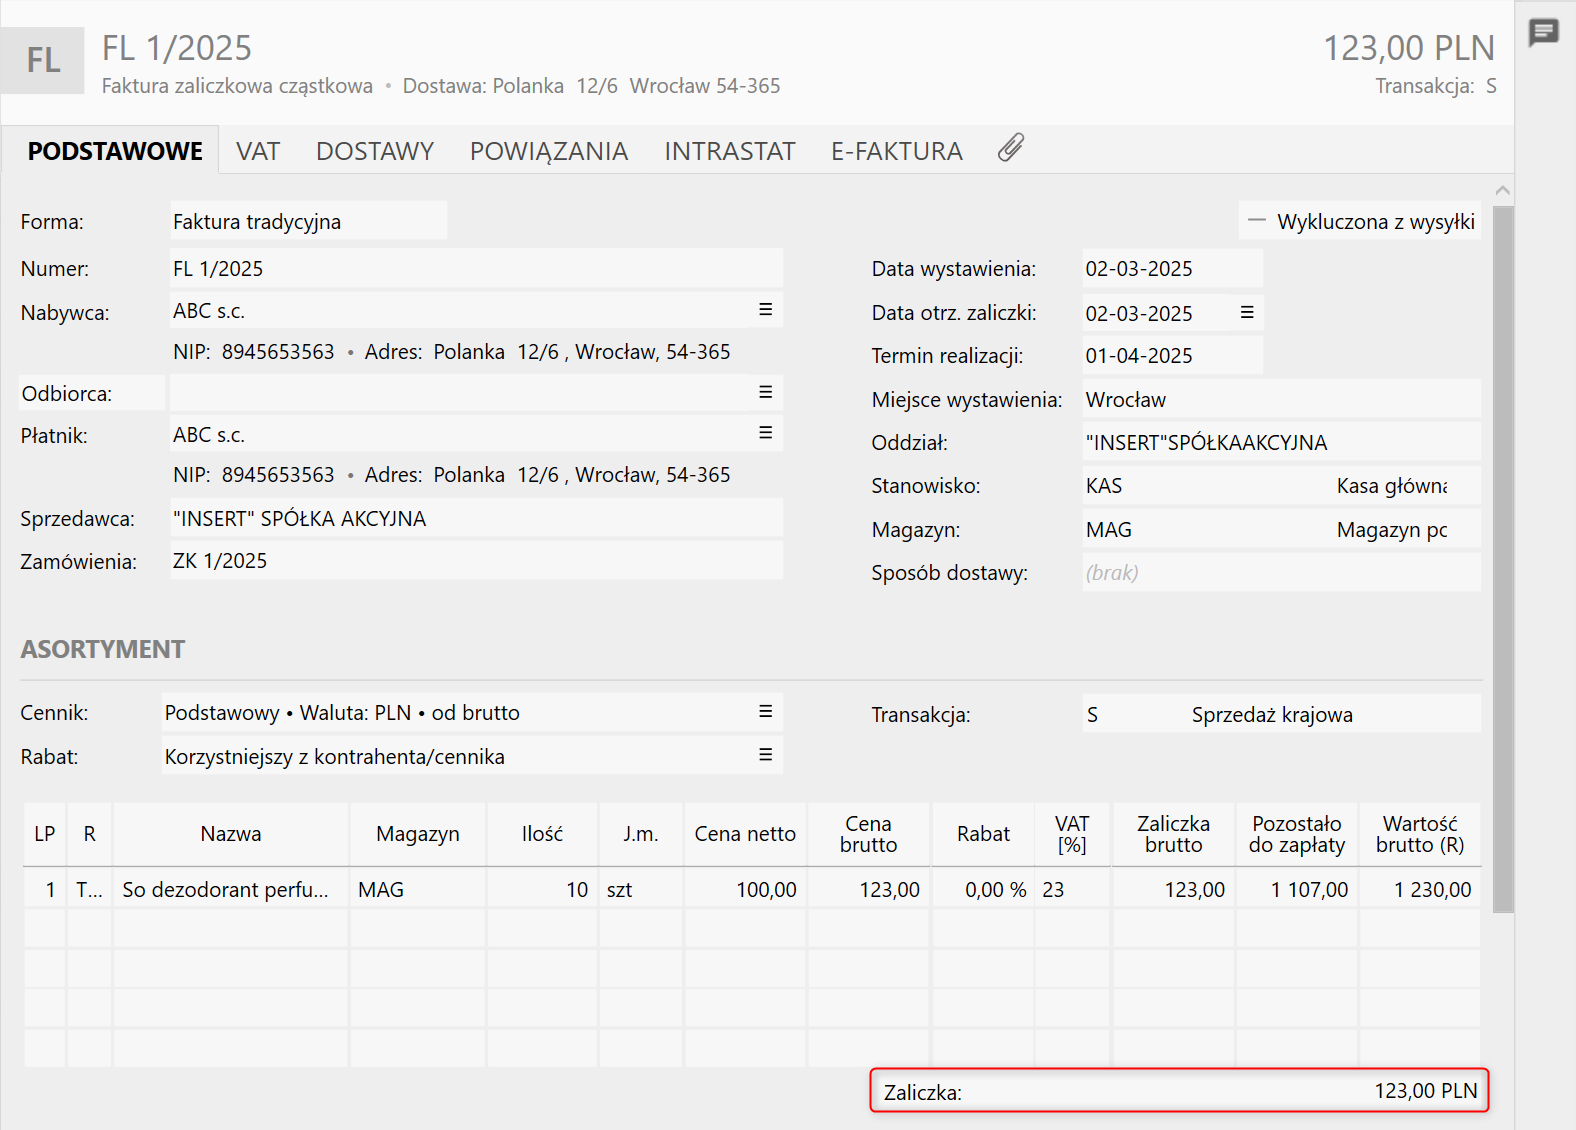1576x1130 pixels.
Task: Click the Cennik options menu icon
Action: [765, 711]
